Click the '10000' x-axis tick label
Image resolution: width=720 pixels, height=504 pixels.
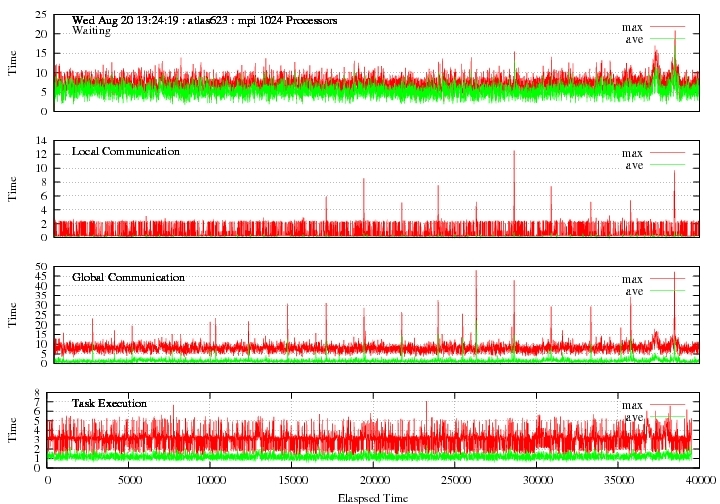pyautogui.click(x=211, y=480)
